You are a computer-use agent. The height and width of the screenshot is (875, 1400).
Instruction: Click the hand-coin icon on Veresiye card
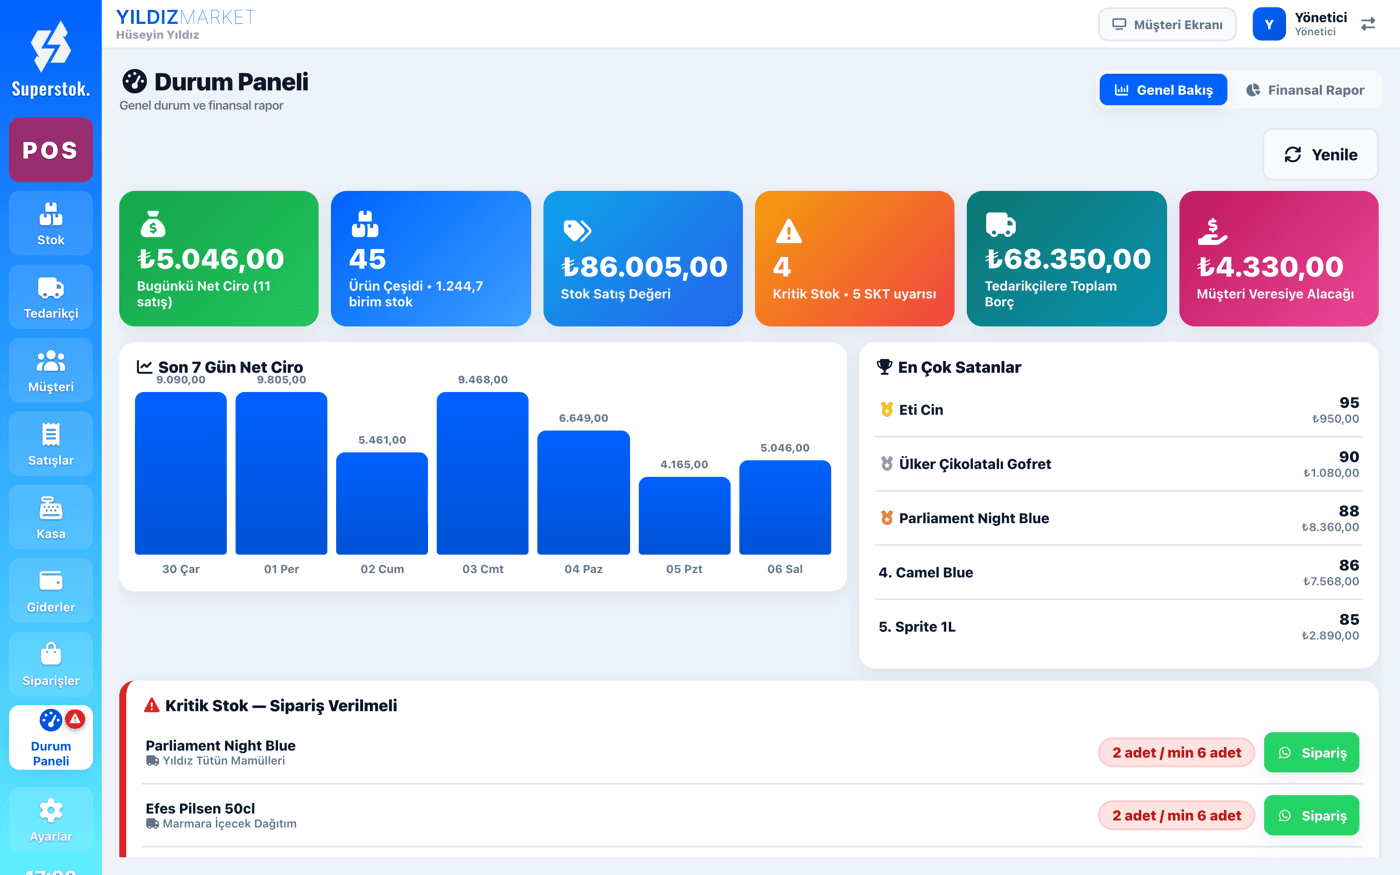(x=1212, y=231)
